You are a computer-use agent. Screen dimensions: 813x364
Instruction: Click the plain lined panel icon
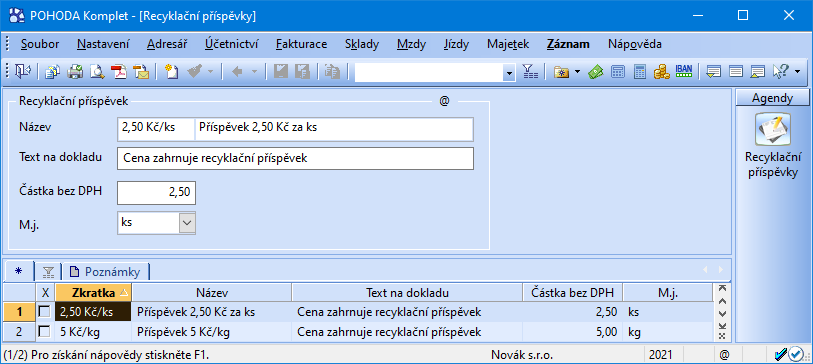(735, 72)
